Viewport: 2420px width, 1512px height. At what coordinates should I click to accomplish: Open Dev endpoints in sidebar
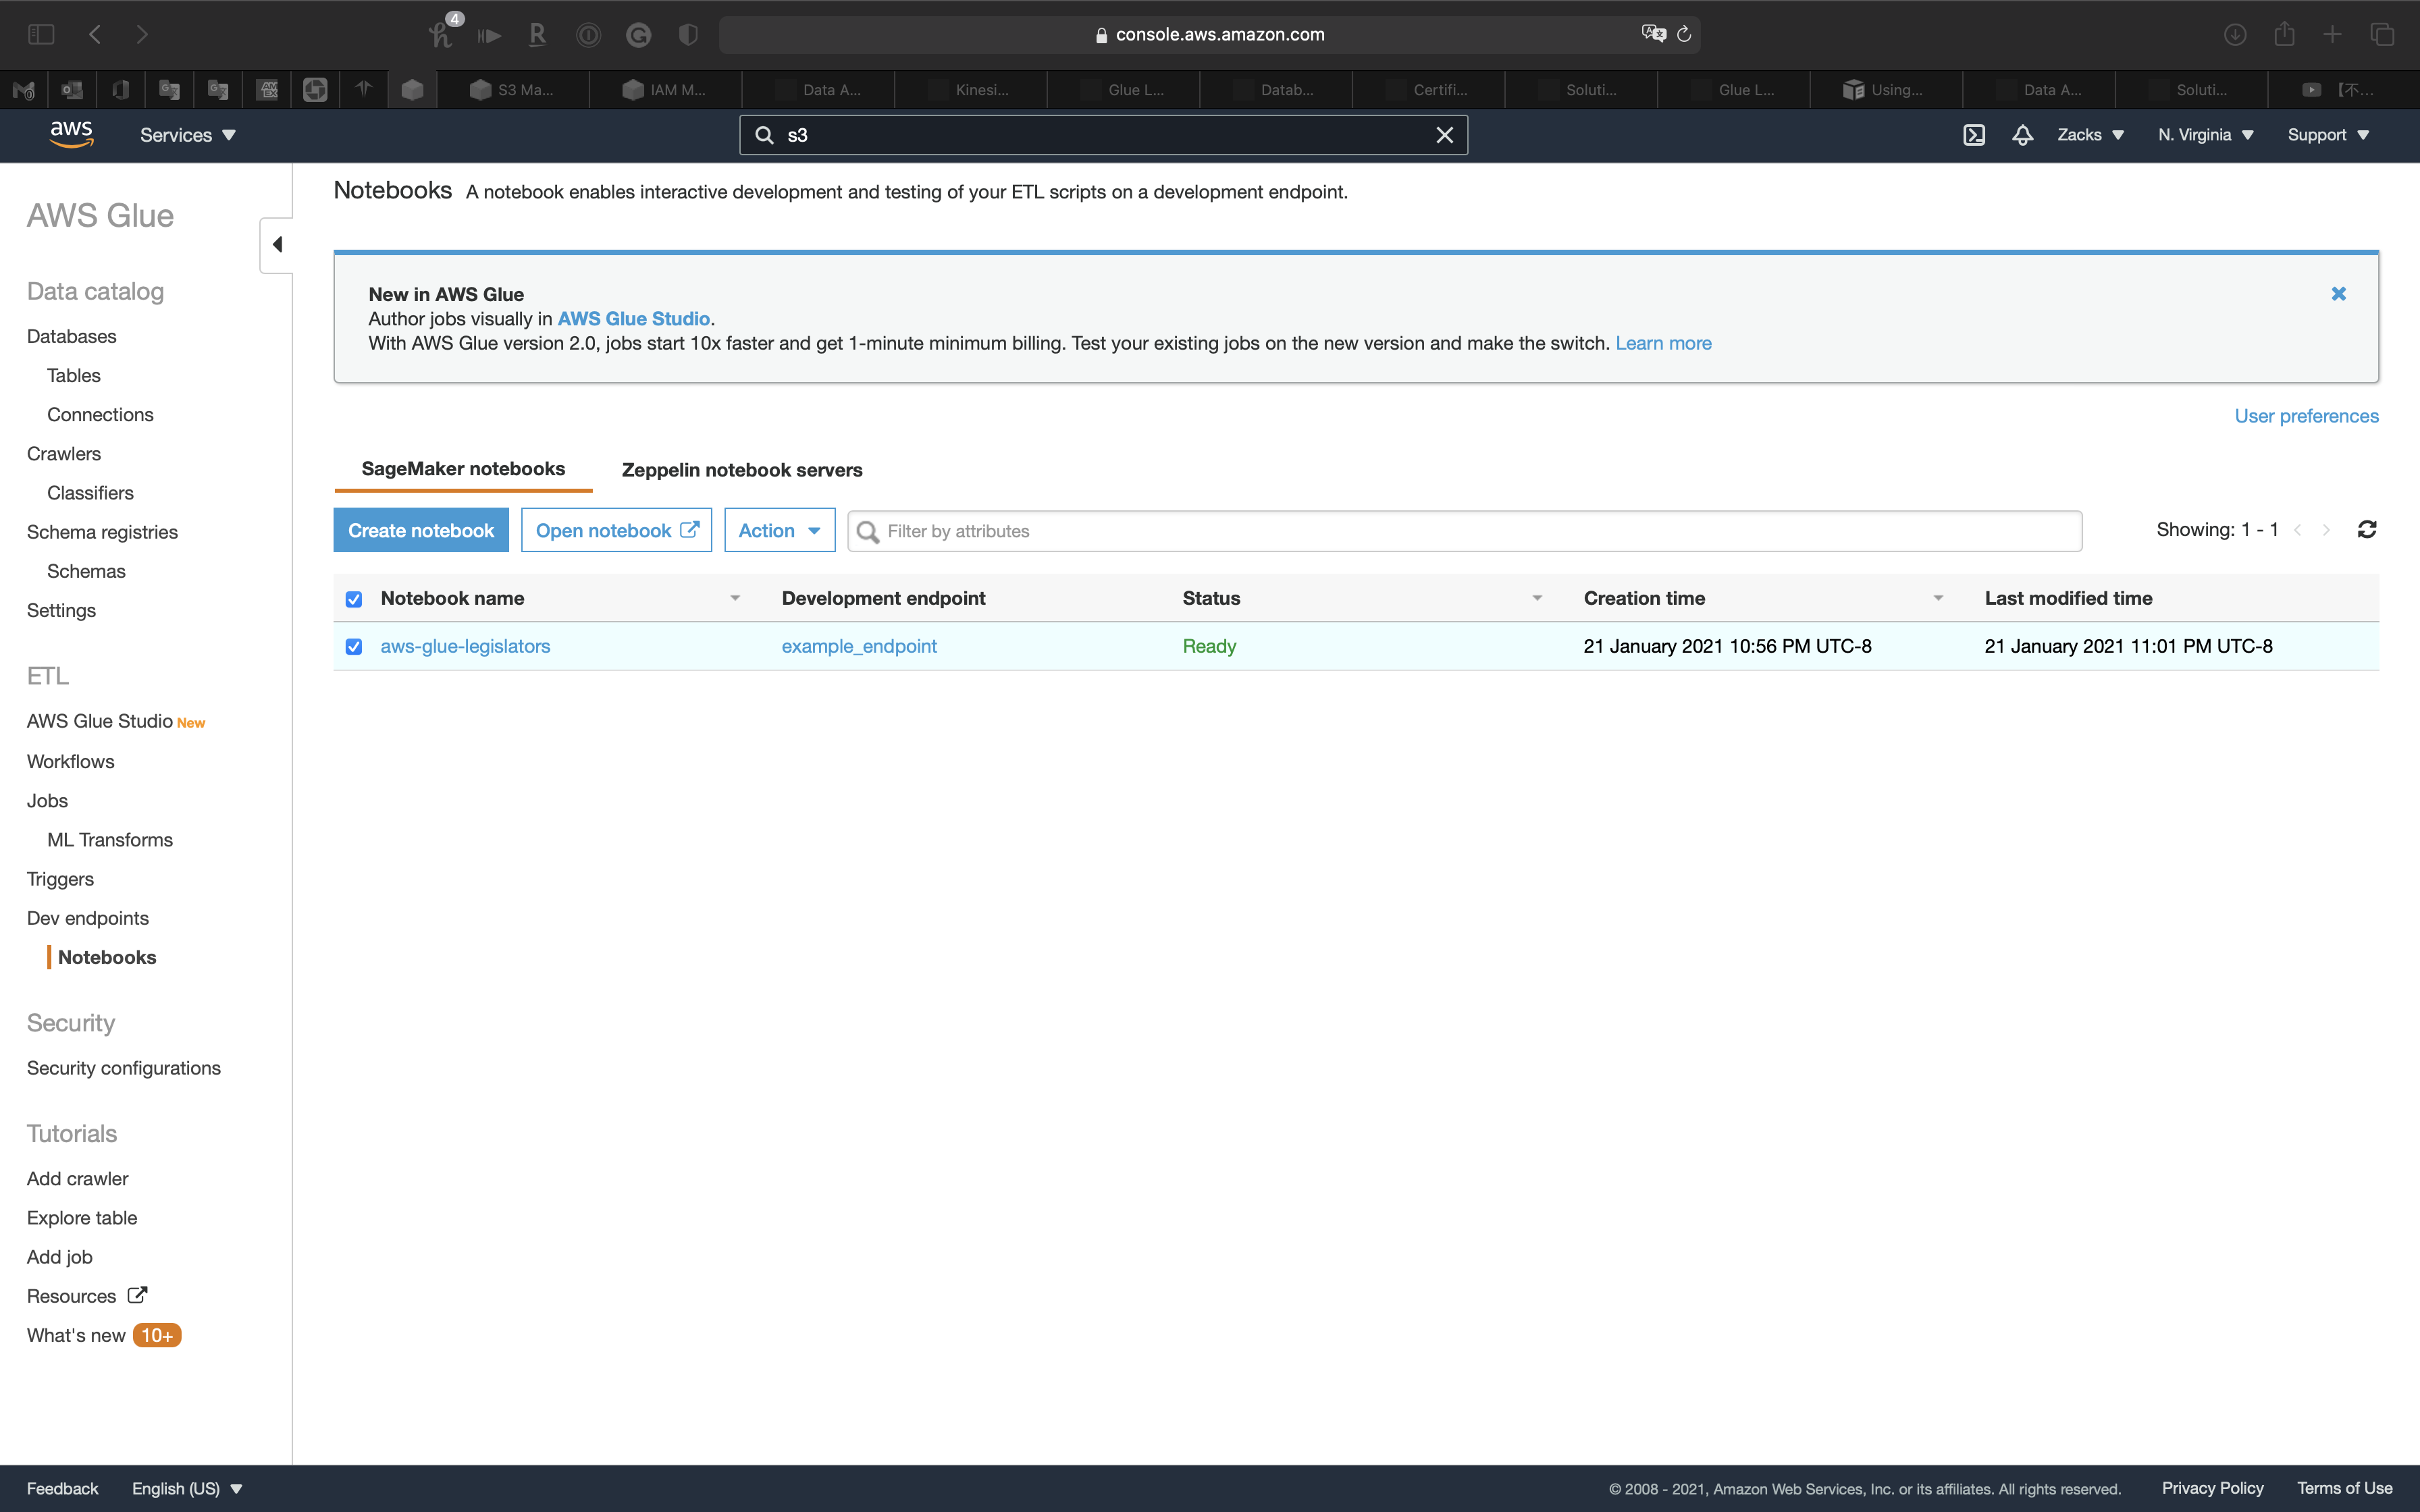[88, 918]
